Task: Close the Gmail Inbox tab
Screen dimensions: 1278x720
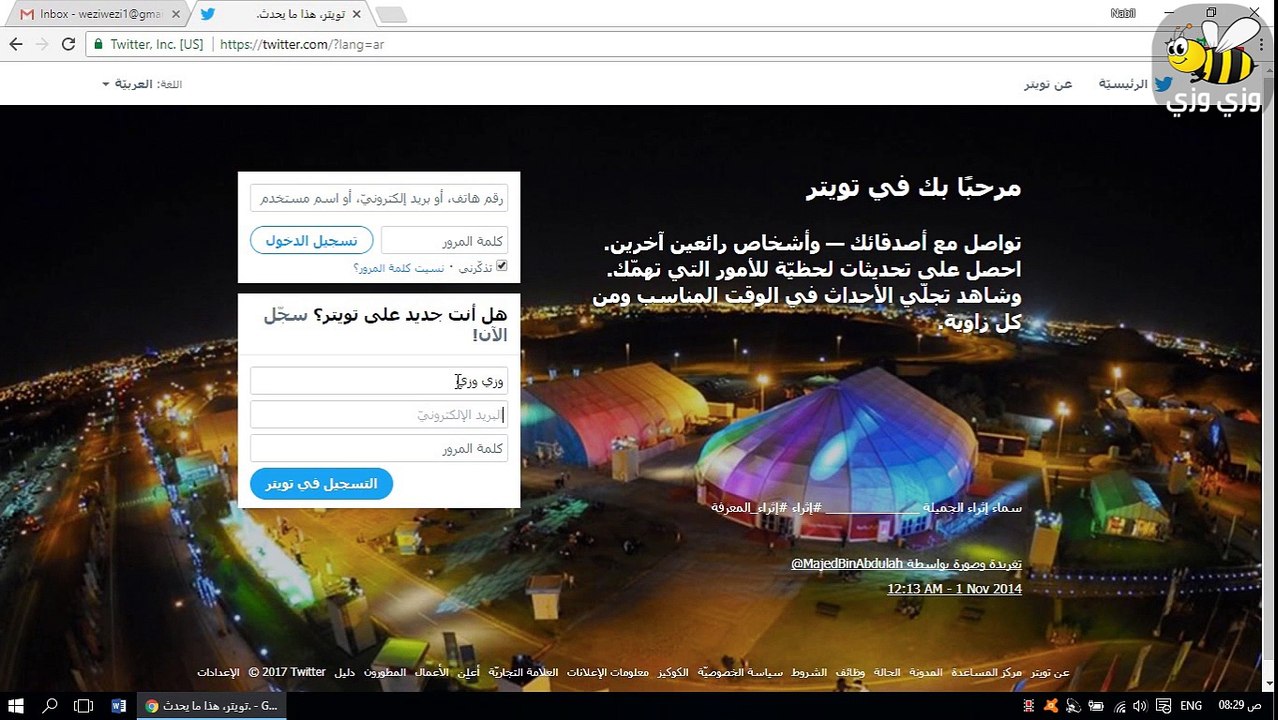Action: click(x=176, y=14)
